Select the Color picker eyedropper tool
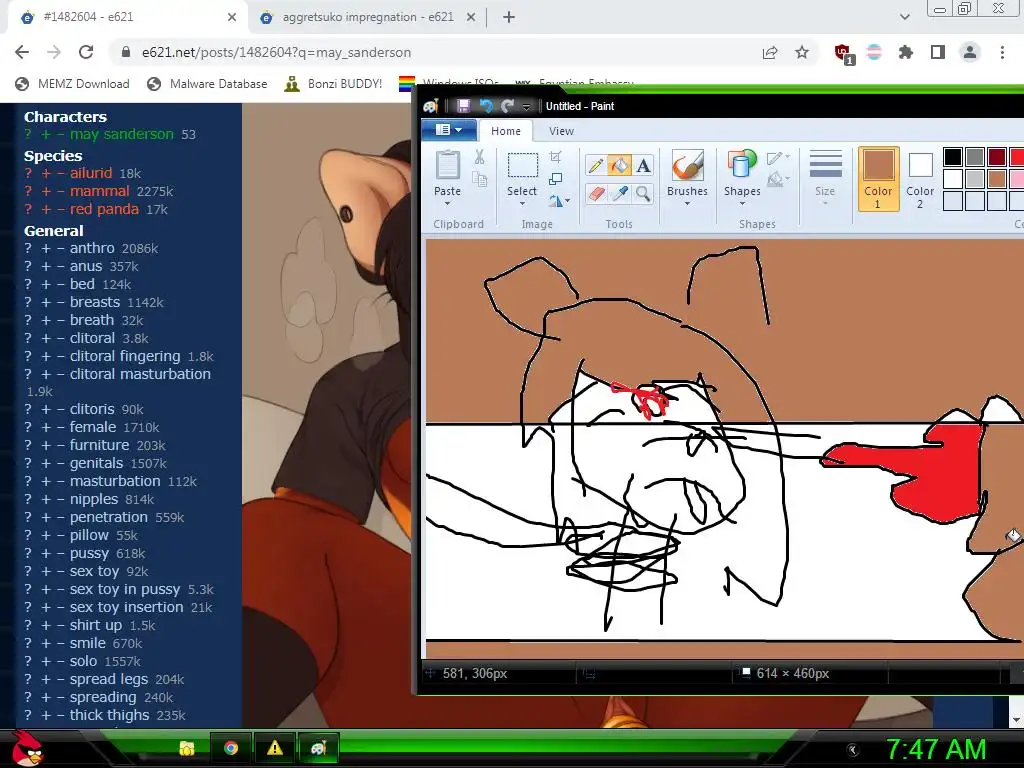Screen dimensions: 1024x768 (619, 193)
